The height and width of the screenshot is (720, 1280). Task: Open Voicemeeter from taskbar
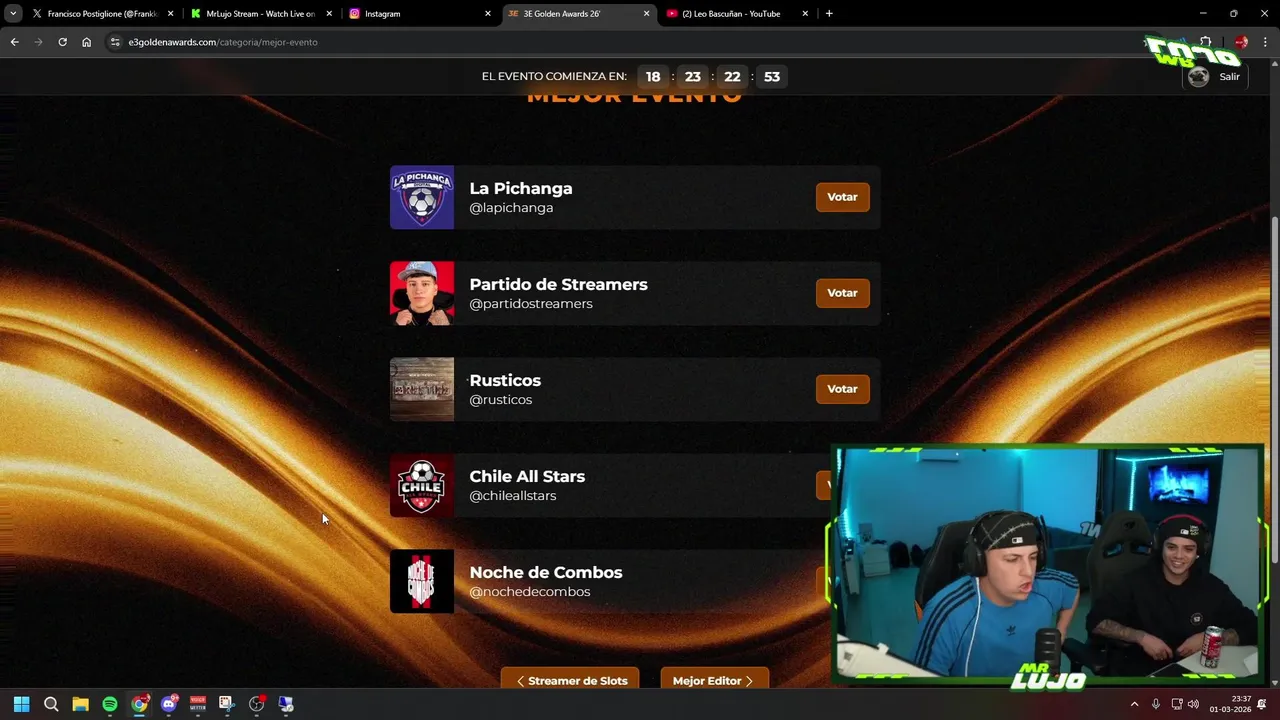coord(198,704)
